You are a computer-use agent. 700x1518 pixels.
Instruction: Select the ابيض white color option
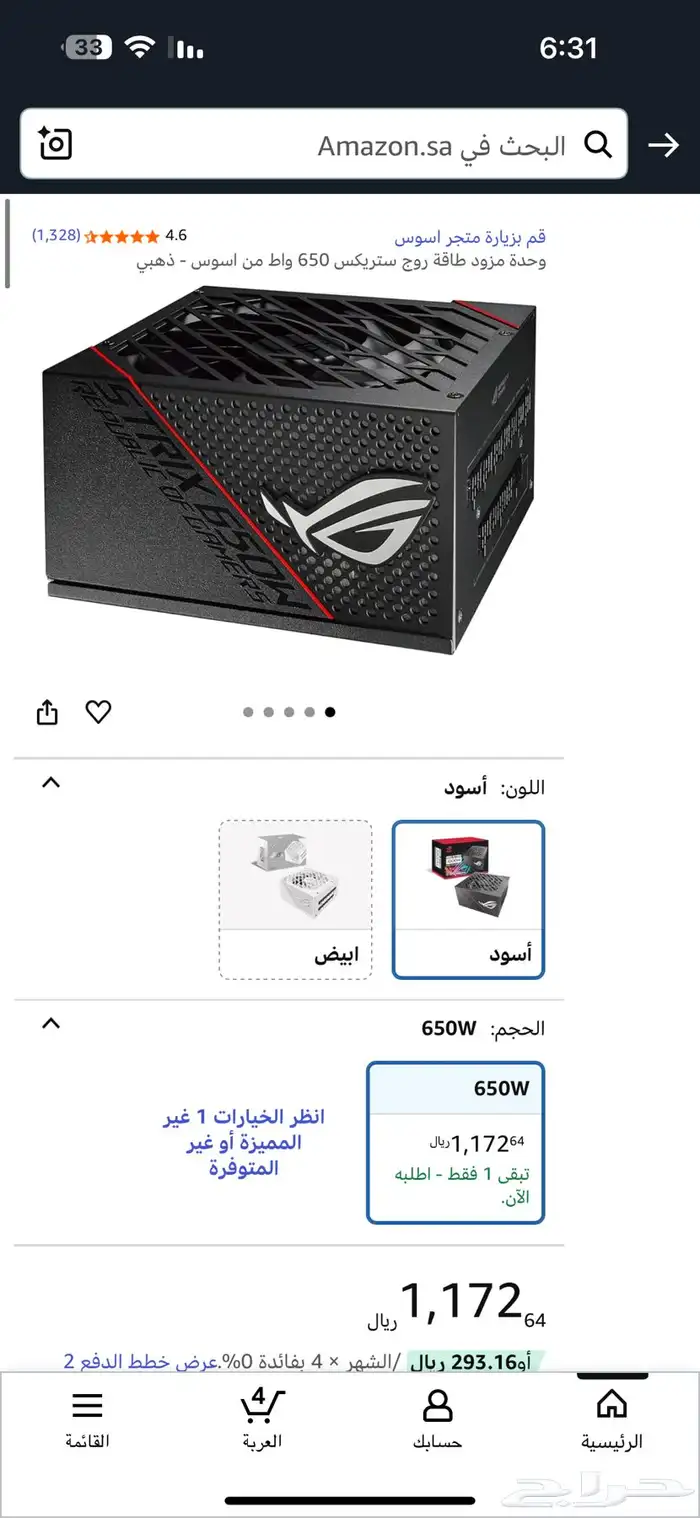click(295, 900)
